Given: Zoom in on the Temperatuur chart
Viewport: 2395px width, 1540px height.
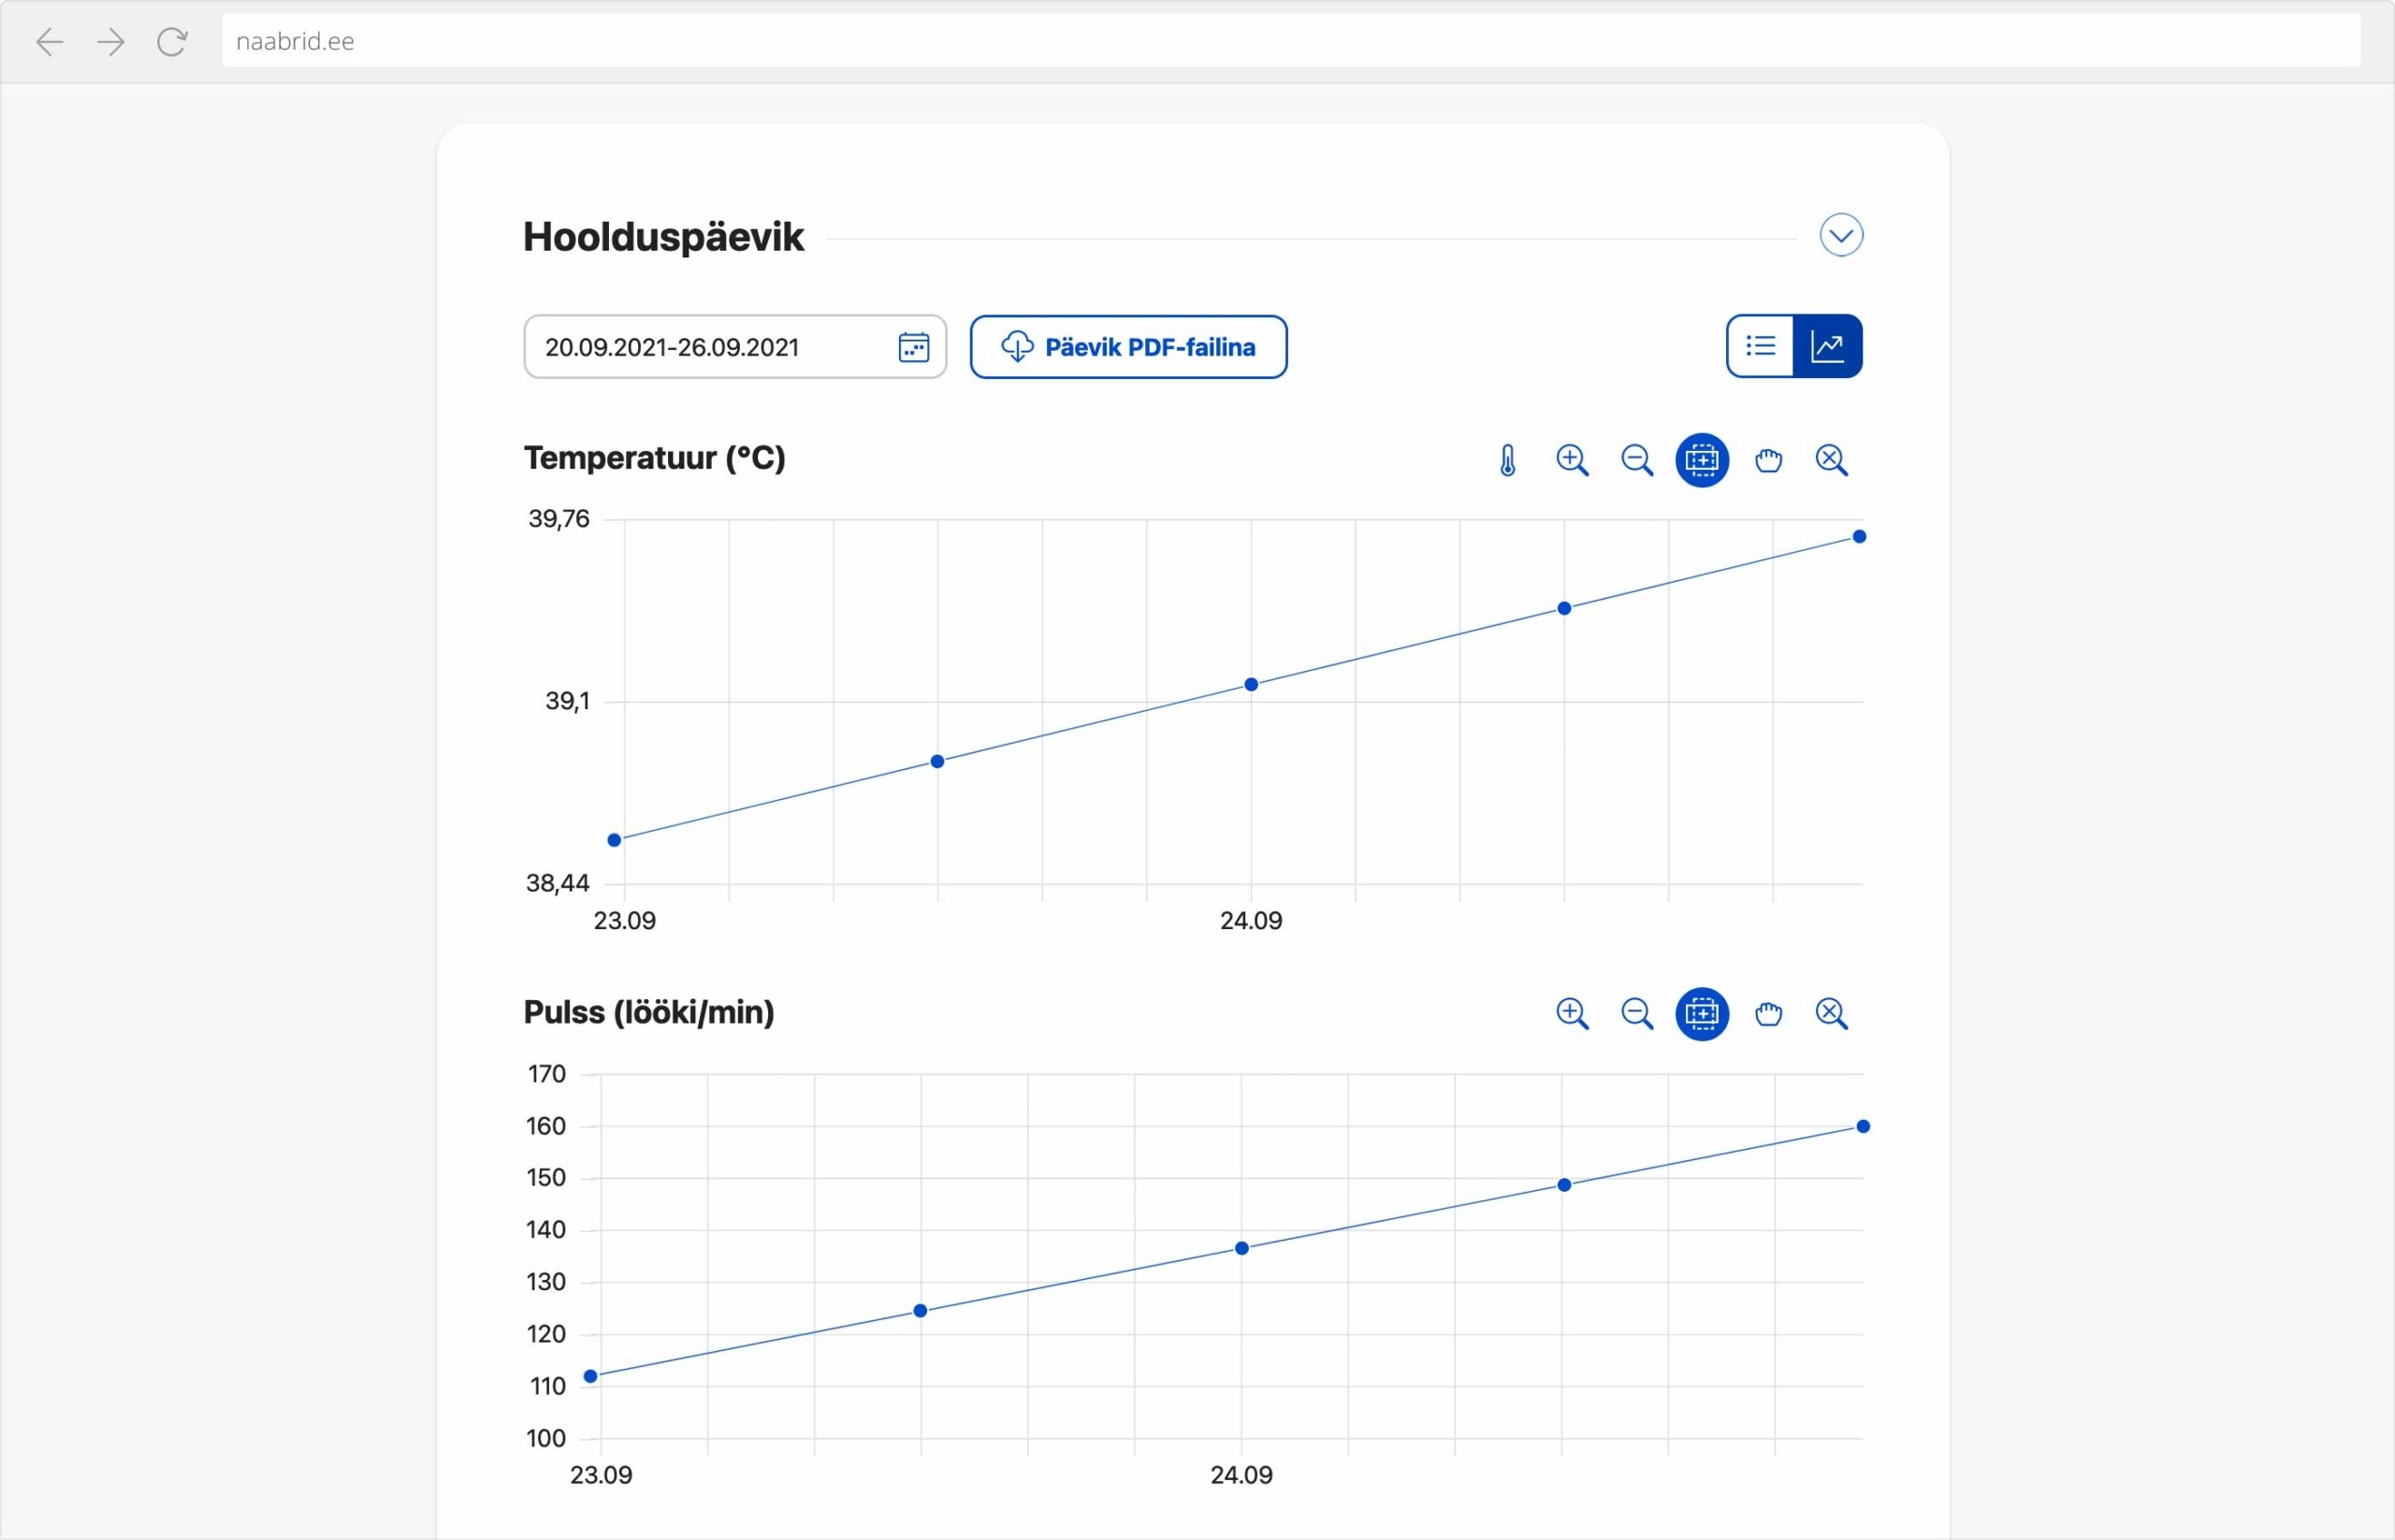Looking at the screenshot, I should pyautogui.click(x=1571, y=460).
